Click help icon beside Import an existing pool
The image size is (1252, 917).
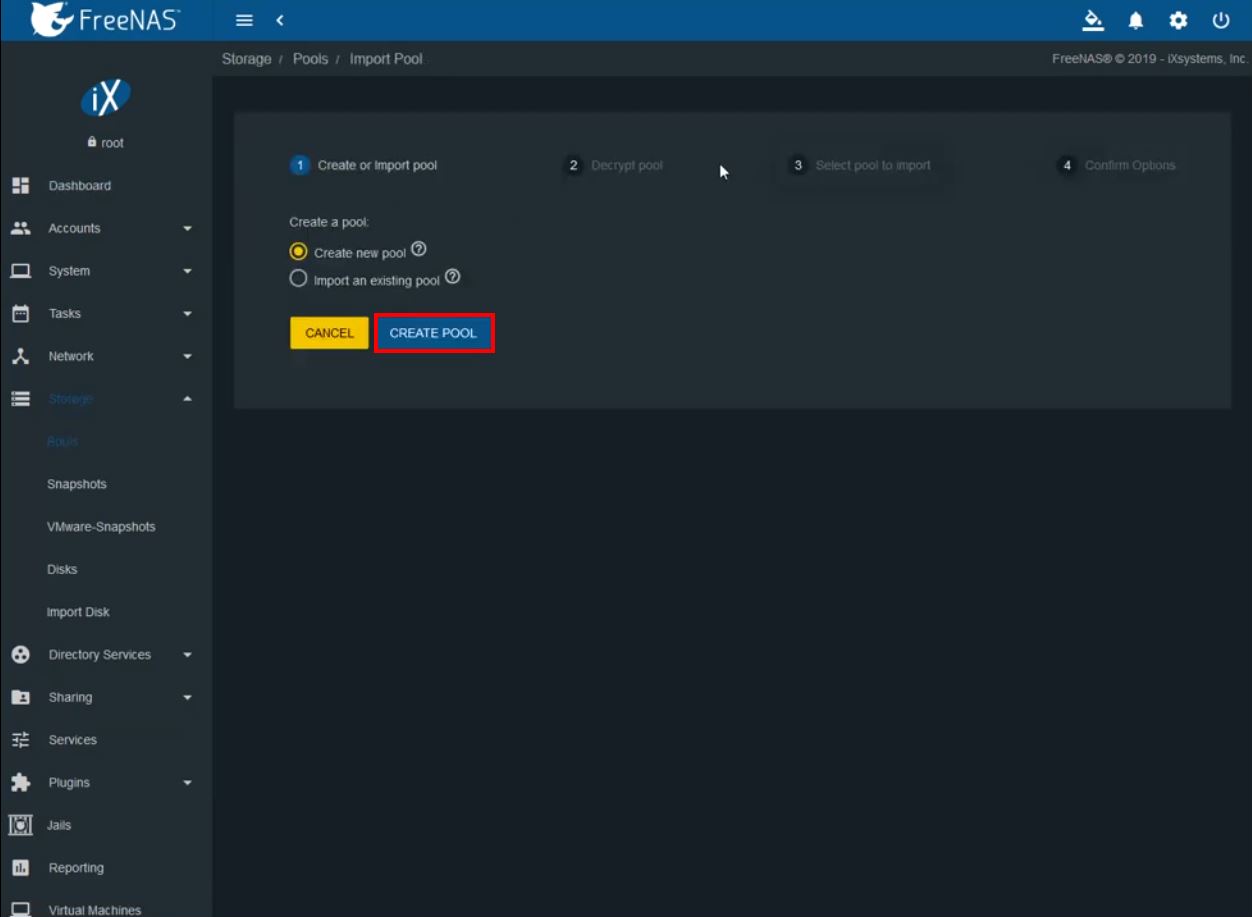coord(452,277)
